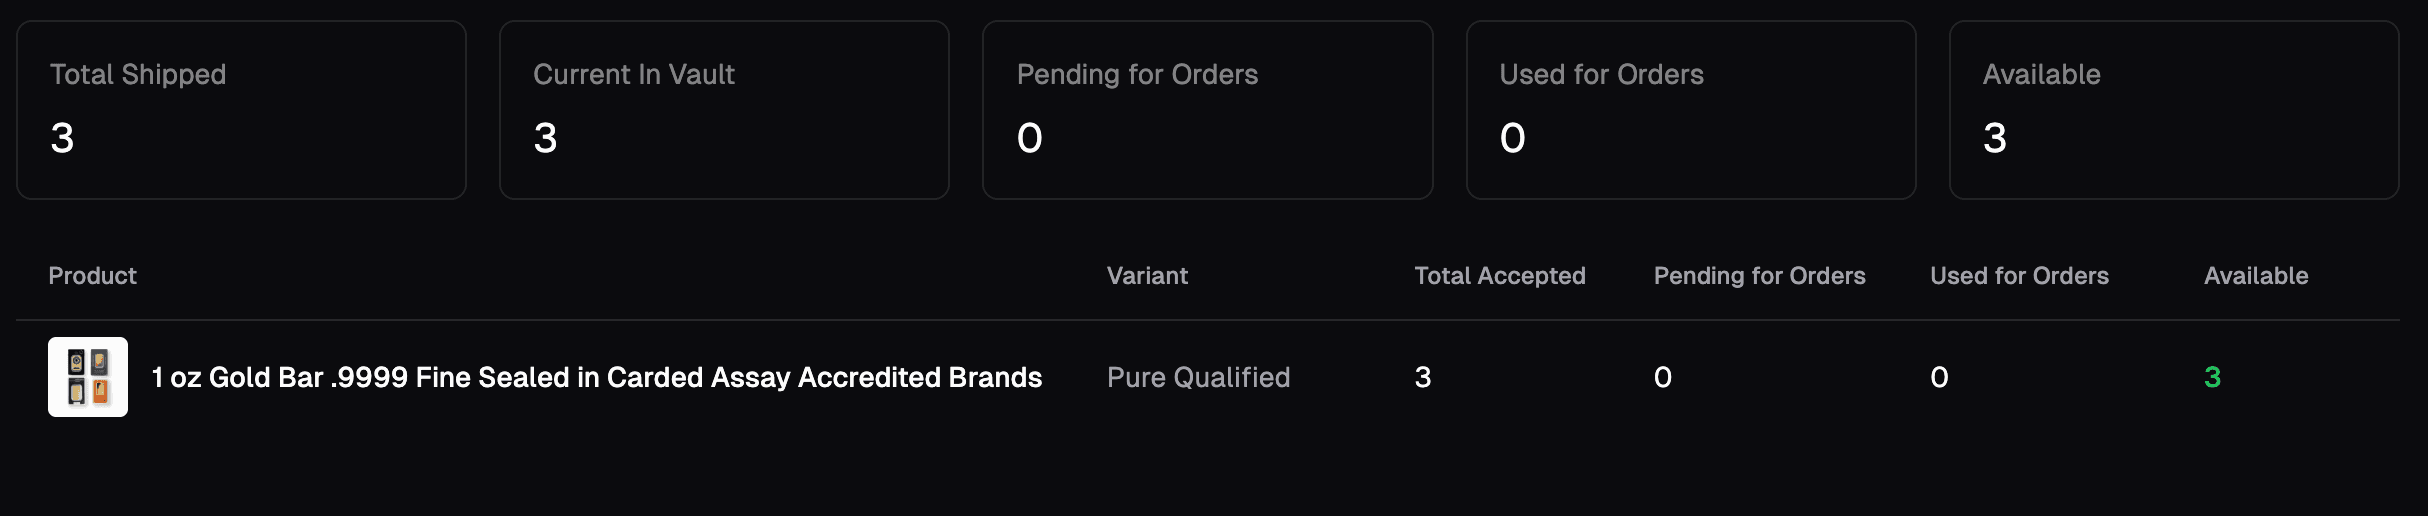Sort by the Product column header
The width and height of the screenshot is (2428, 516).
92,276
